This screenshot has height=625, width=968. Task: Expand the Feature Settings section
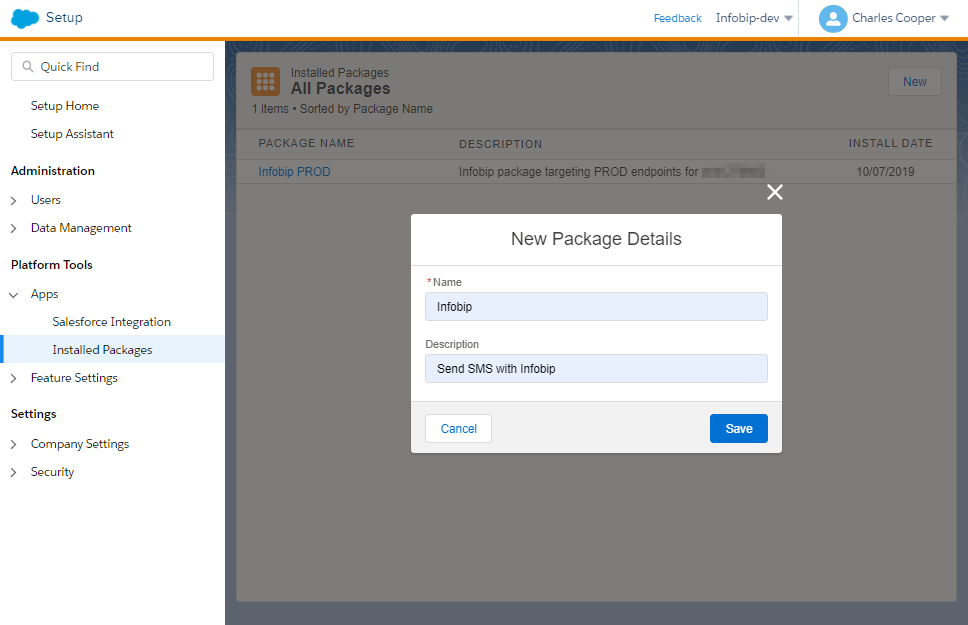(14, 378)
